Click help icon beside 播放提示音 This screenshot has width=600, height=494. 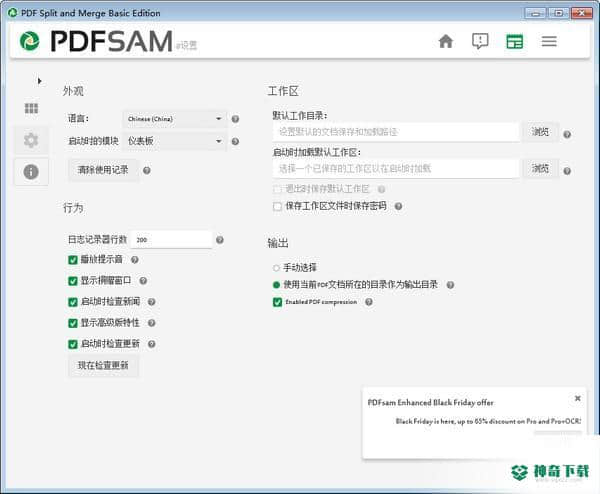pyautogui.click(x=135, y=260)
